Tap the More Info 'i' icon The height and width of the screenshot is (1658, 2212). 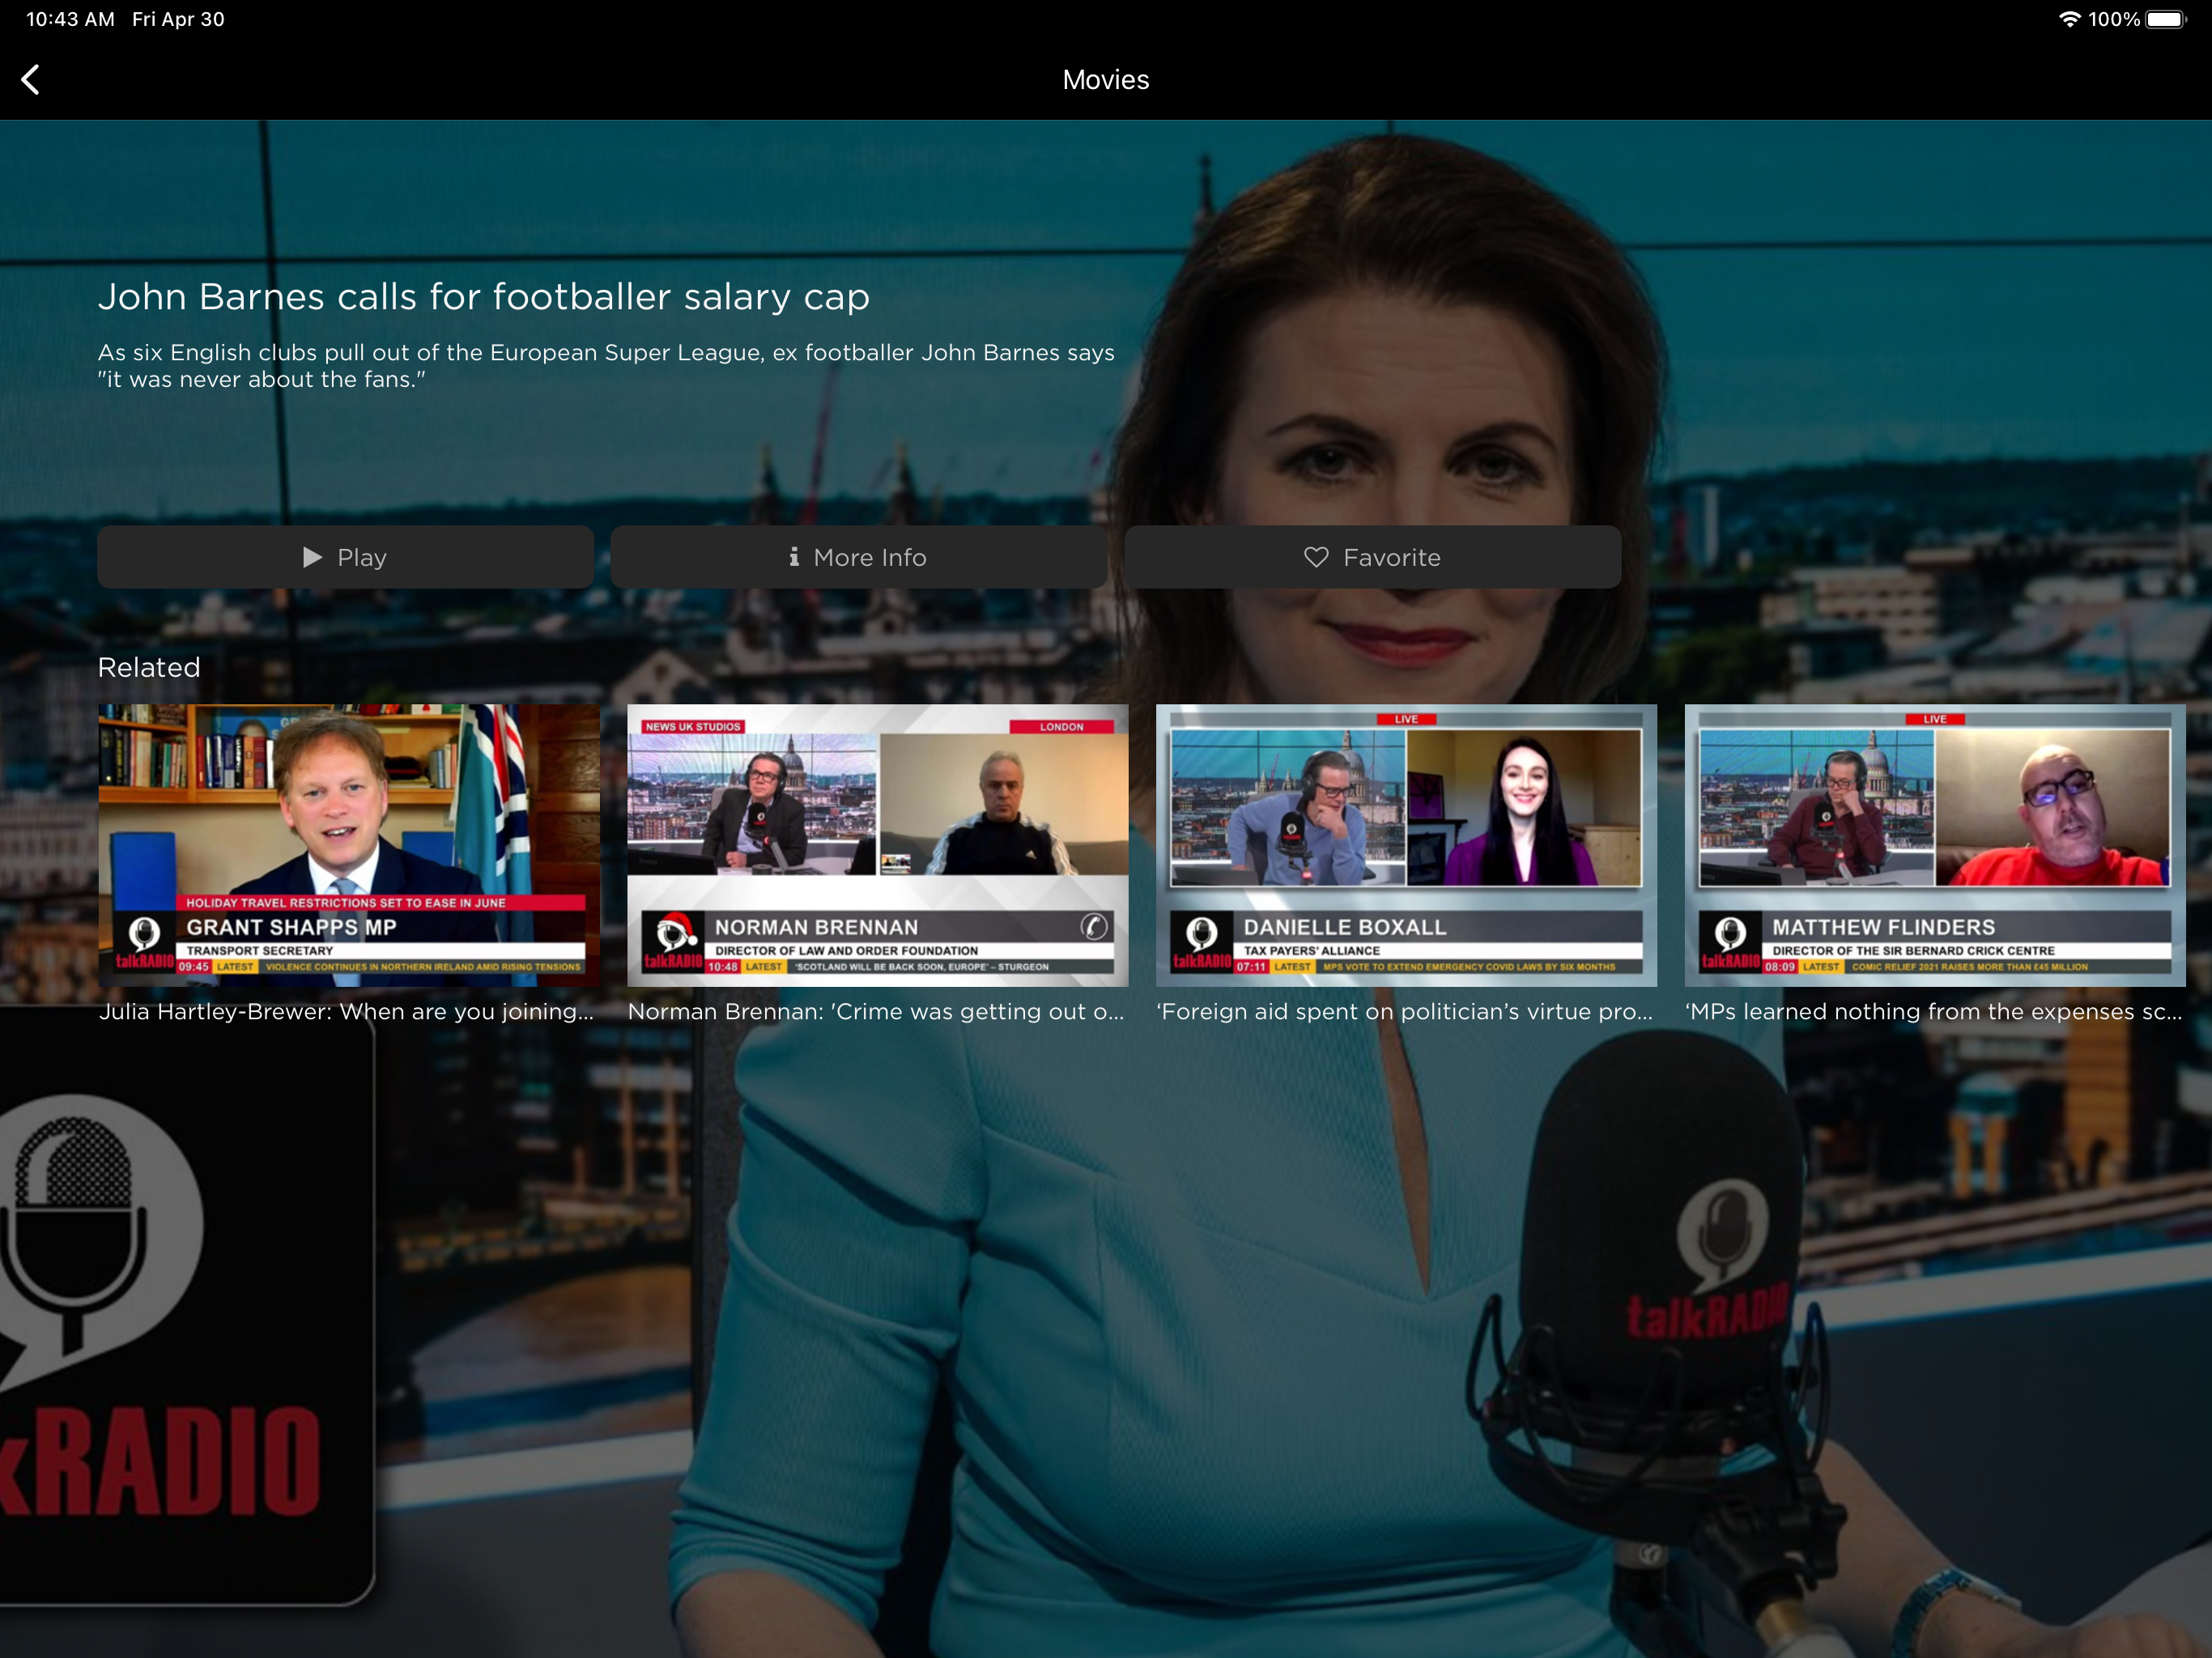pos(794,557)
